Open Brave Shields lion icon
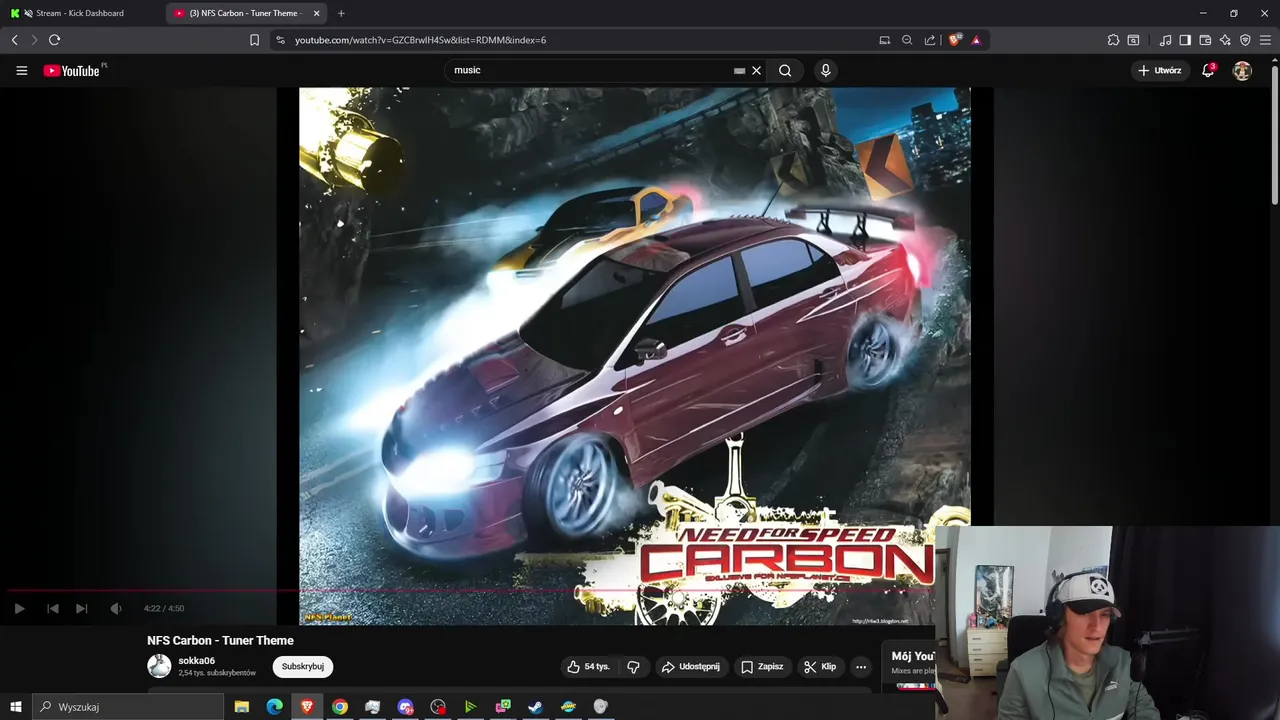This screenshot has width=1280, height=720. coord(954,40)
